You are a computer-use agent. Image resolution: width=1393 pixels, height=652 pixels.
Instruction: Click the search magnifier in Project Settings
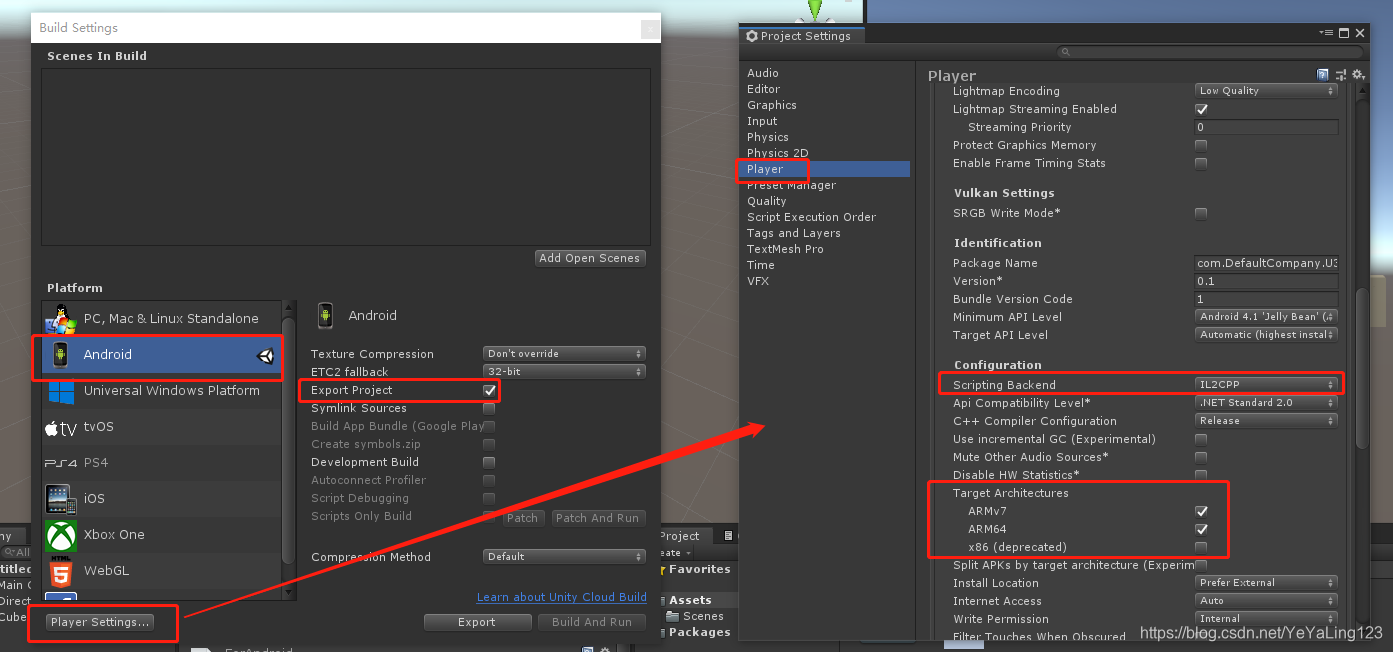(1067, 52)
